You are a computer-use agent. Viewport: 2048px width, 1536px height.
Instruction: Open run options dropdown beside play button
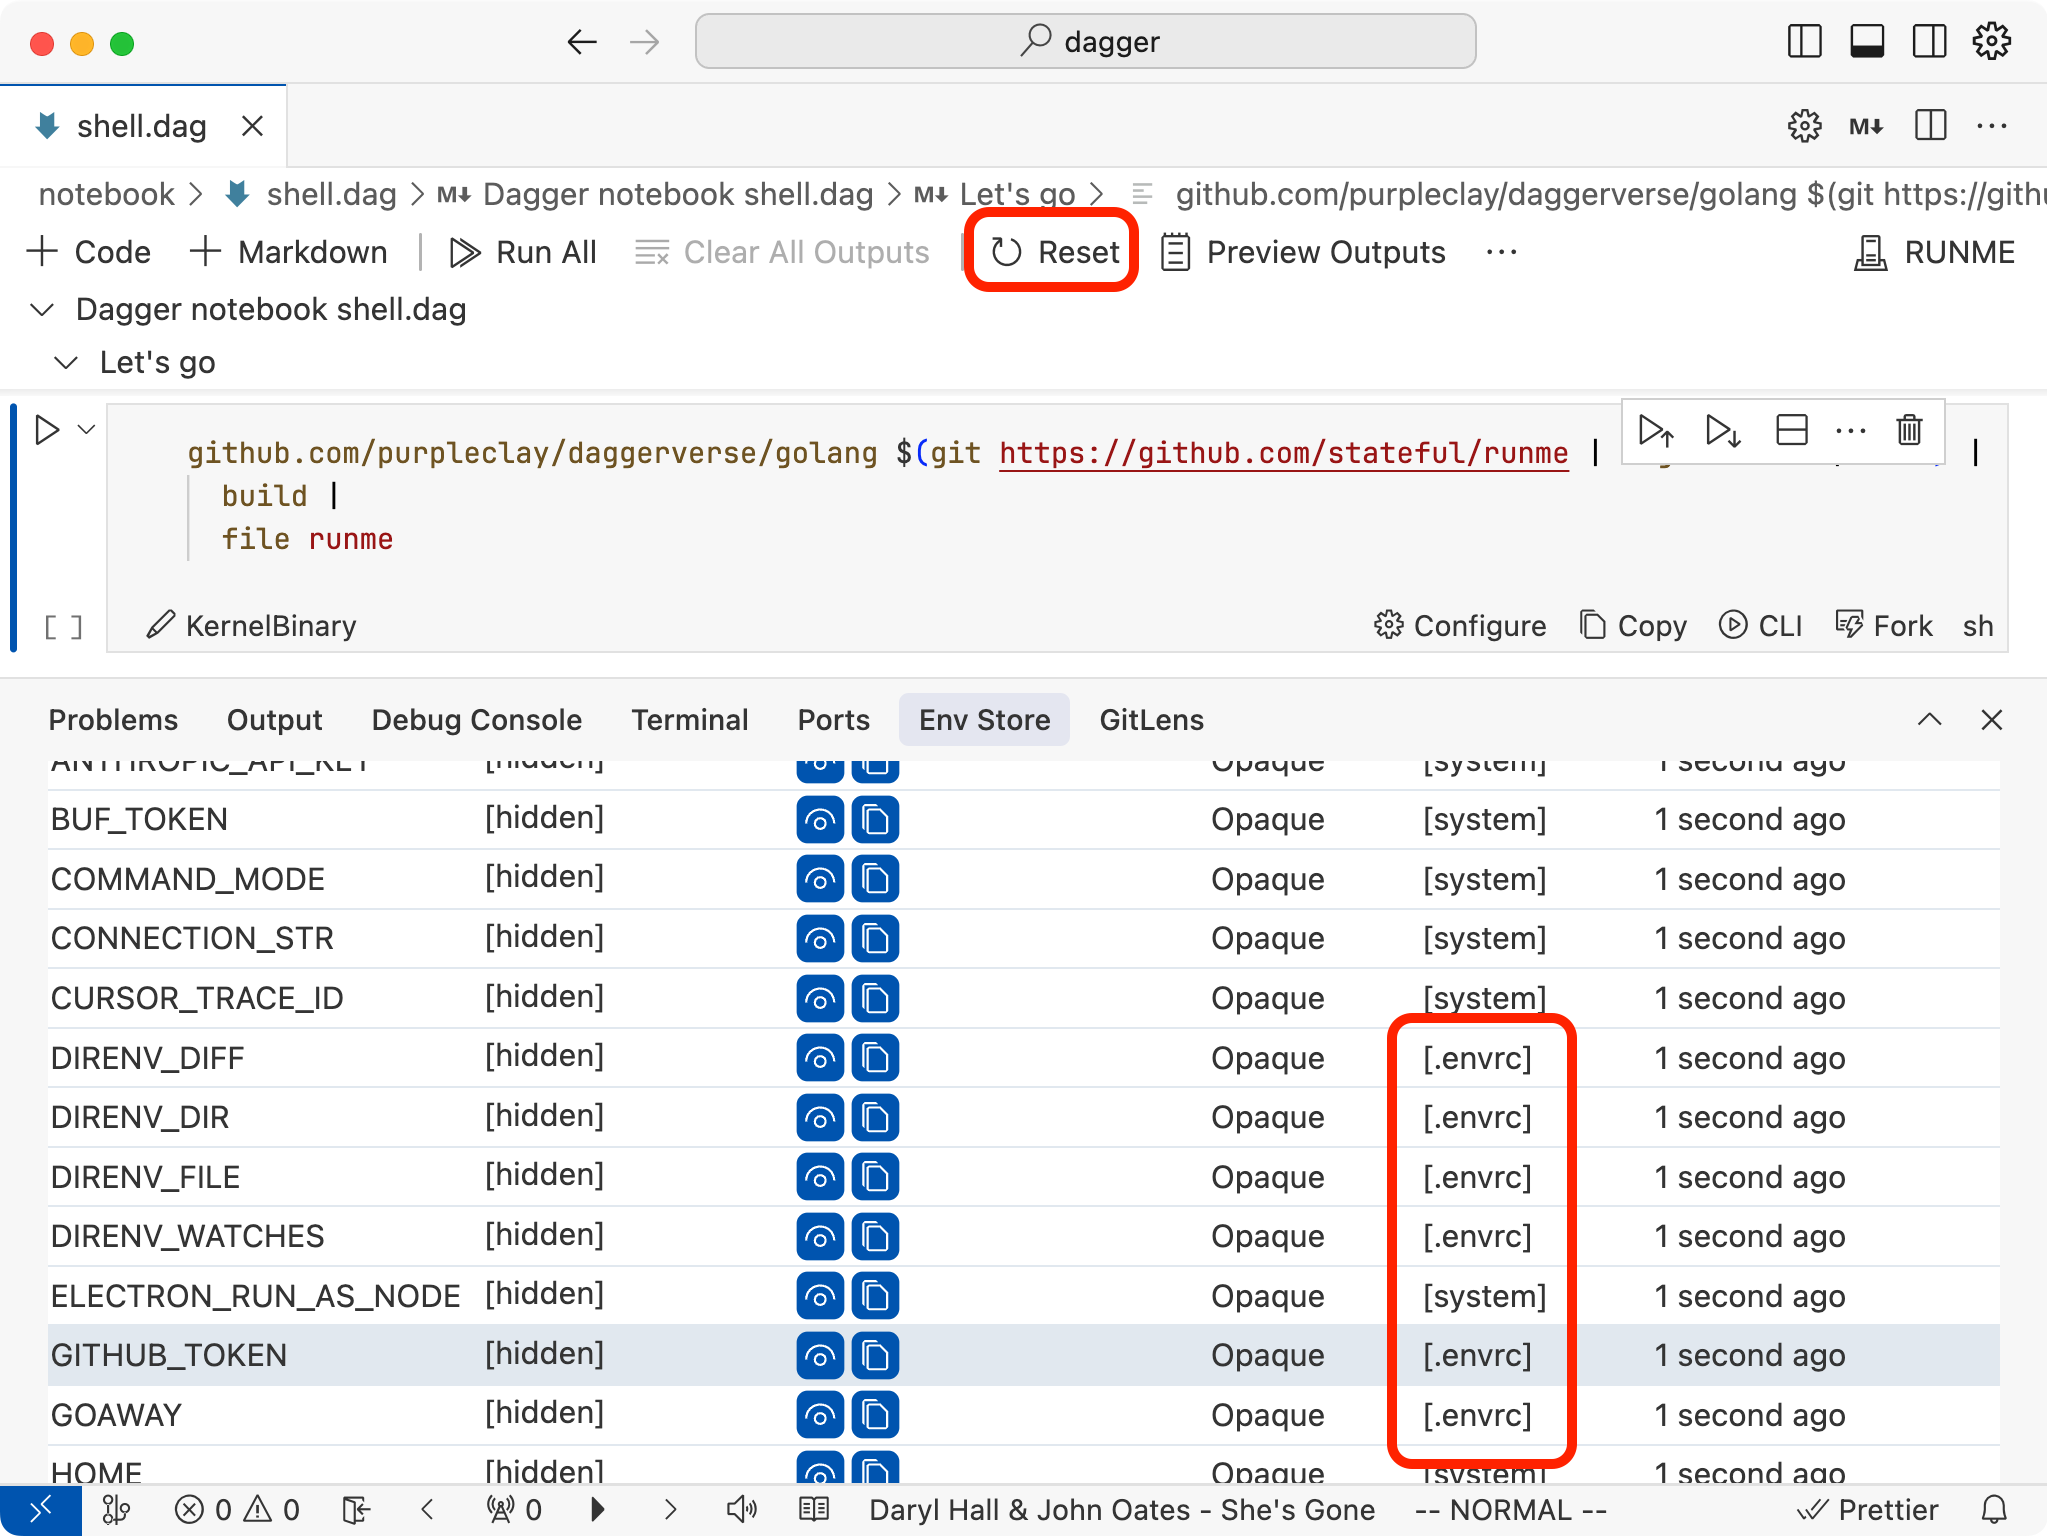pyautogui.click(x=87, y=430)
